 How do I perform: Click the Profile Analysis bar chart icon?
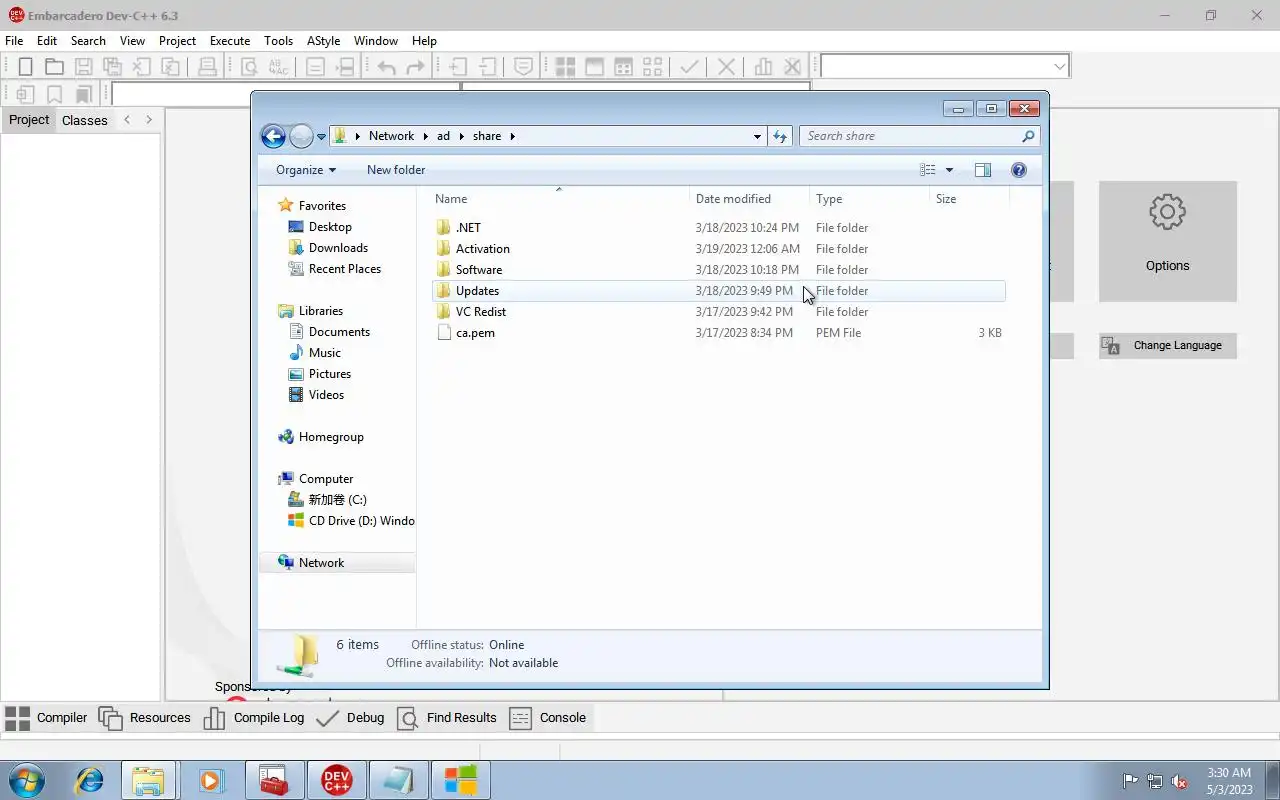tap(763, 67)
